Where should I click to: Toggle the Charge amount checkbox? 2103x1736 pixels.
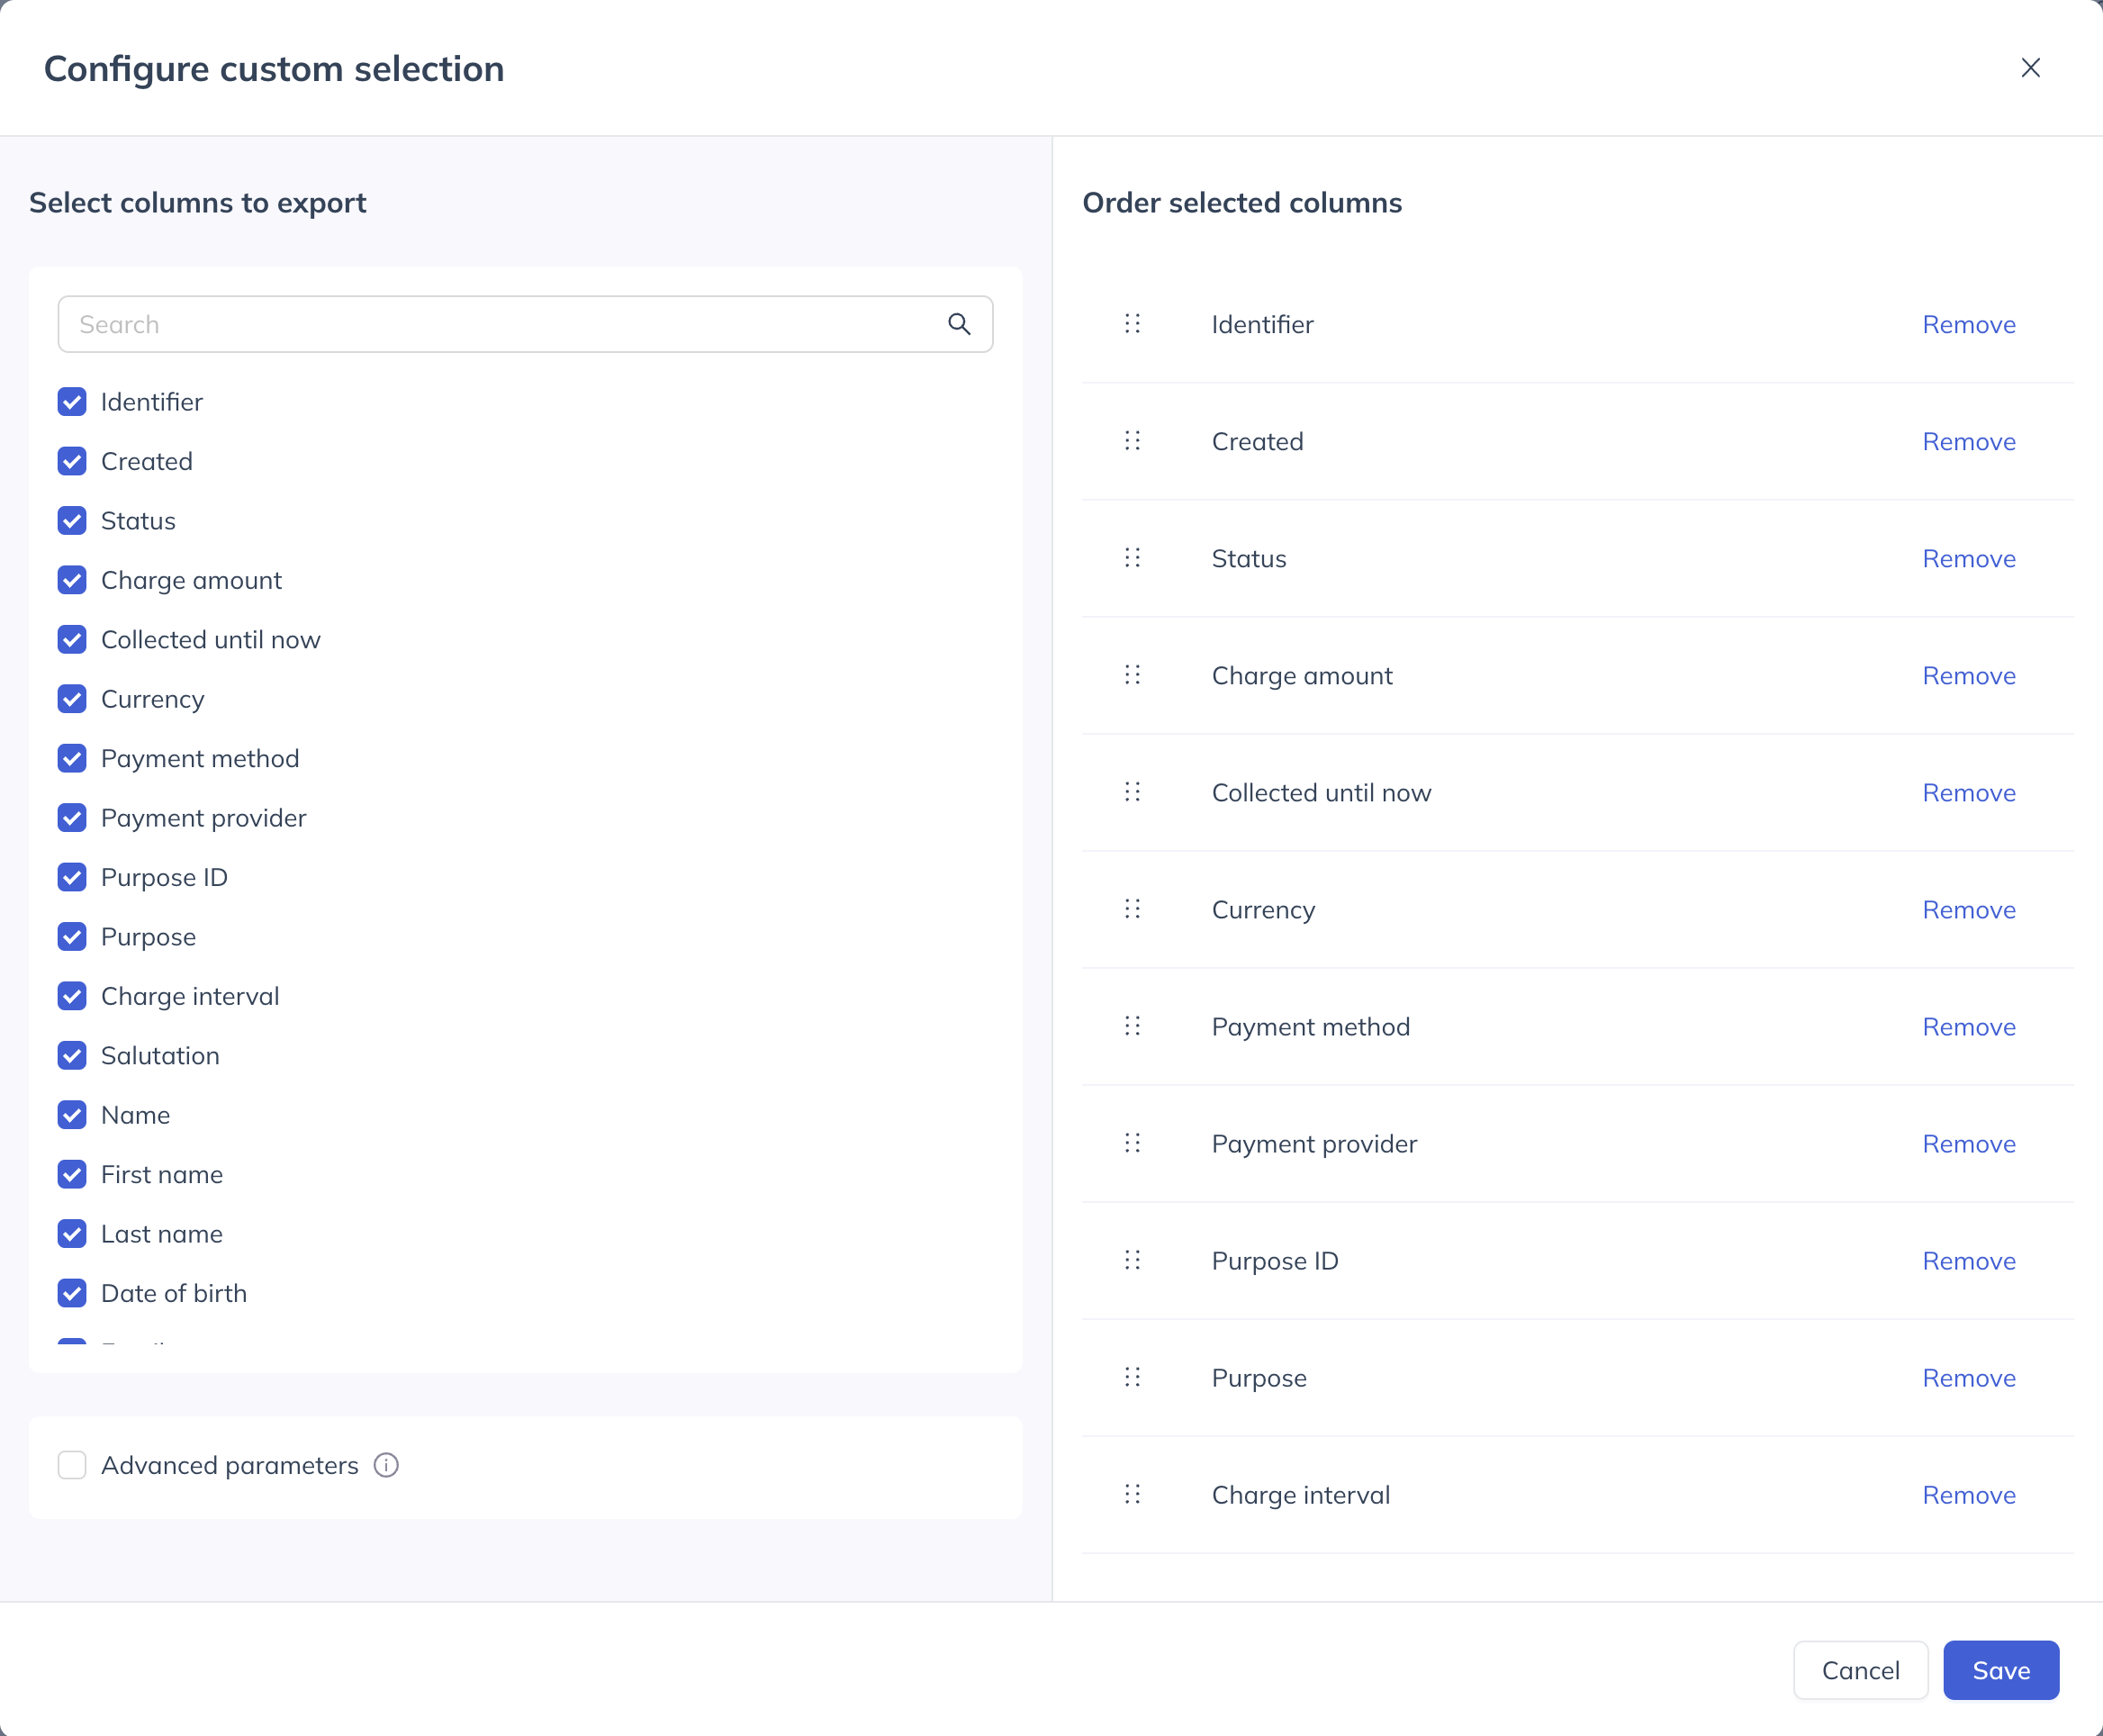[72, 580]
